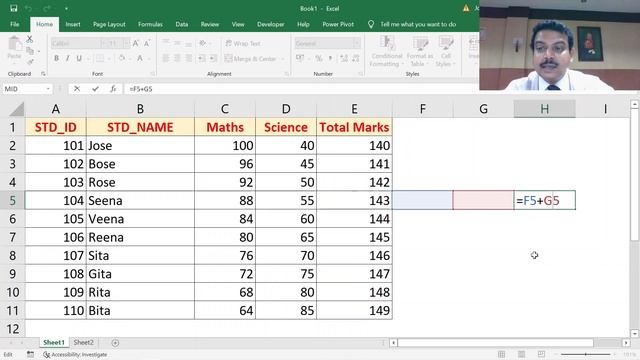Click Accessibility: Investigate in status bar
640x360 pixels.
tap(76, 355)
